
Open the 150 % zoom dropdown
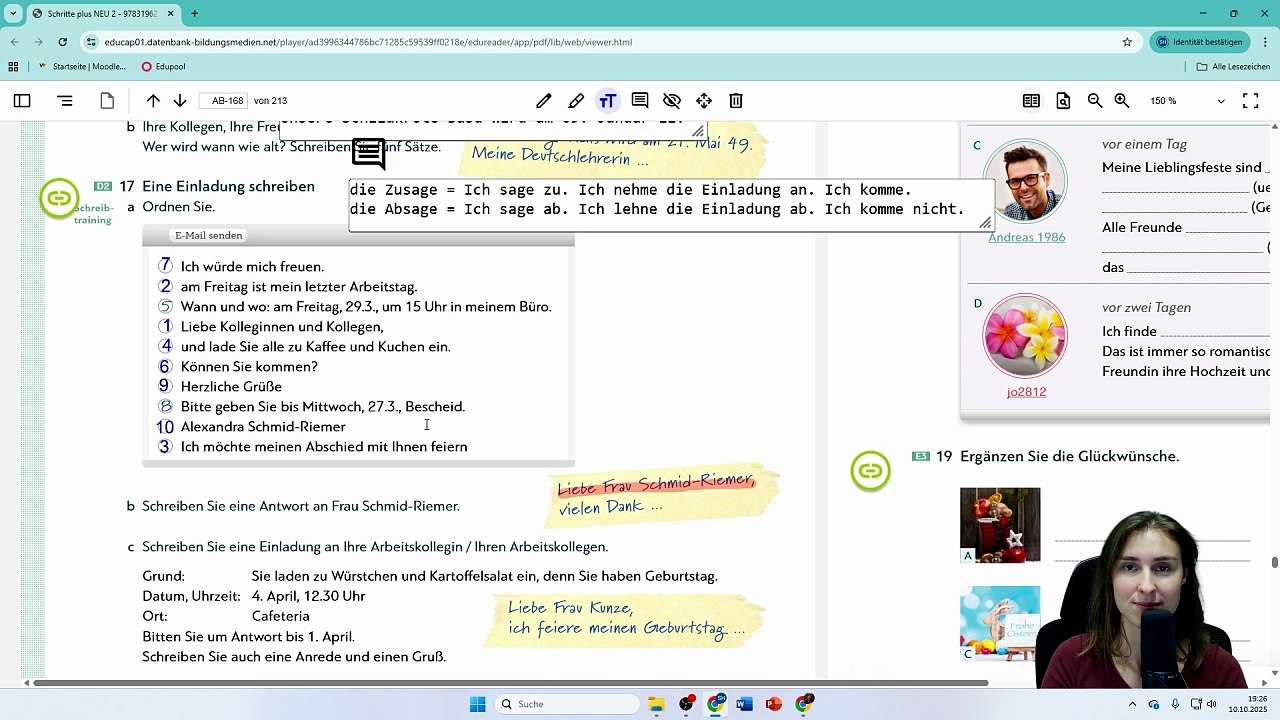point(1187,101)
